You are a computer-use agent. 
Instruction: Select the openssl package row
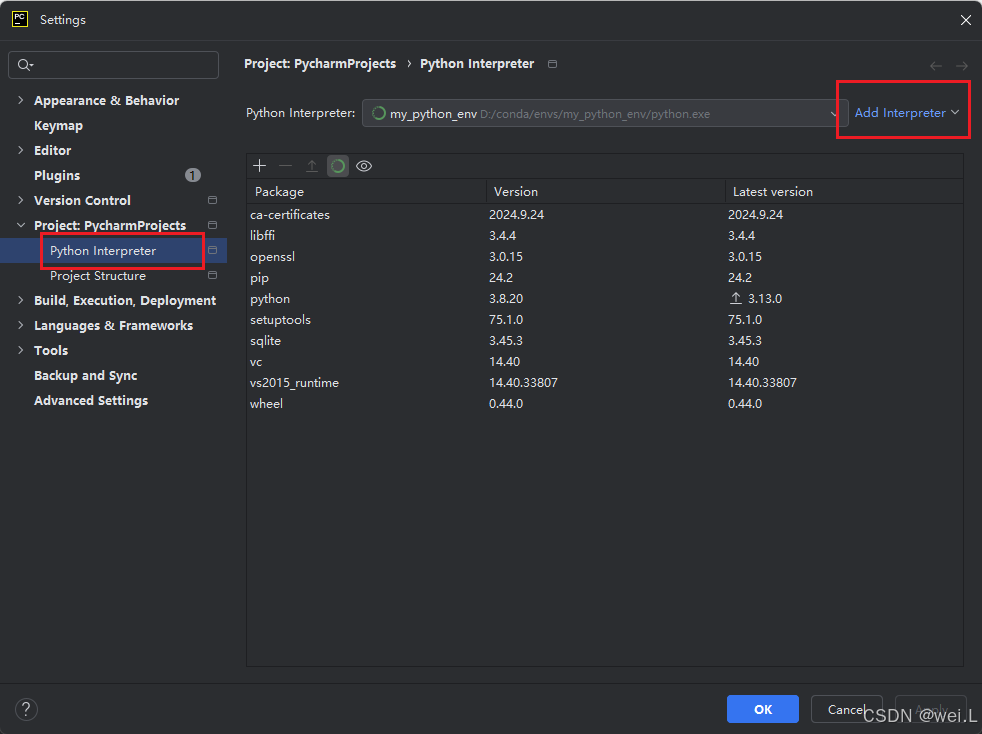click(x=605, y=257)
